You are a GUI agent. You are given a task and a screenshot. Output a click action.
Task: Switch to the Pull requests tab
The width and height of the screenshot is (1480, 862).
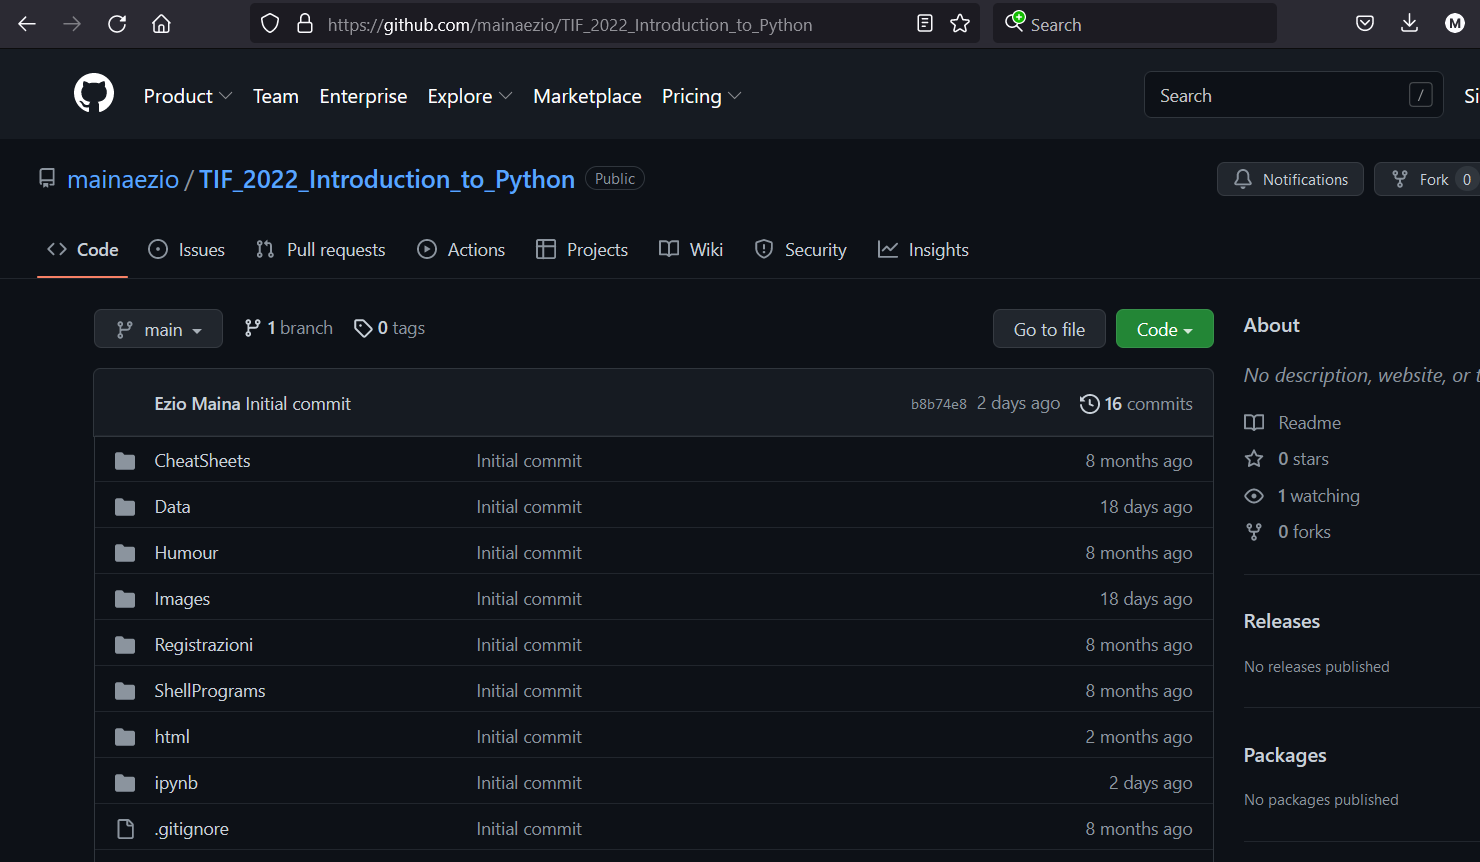[321, 250]
